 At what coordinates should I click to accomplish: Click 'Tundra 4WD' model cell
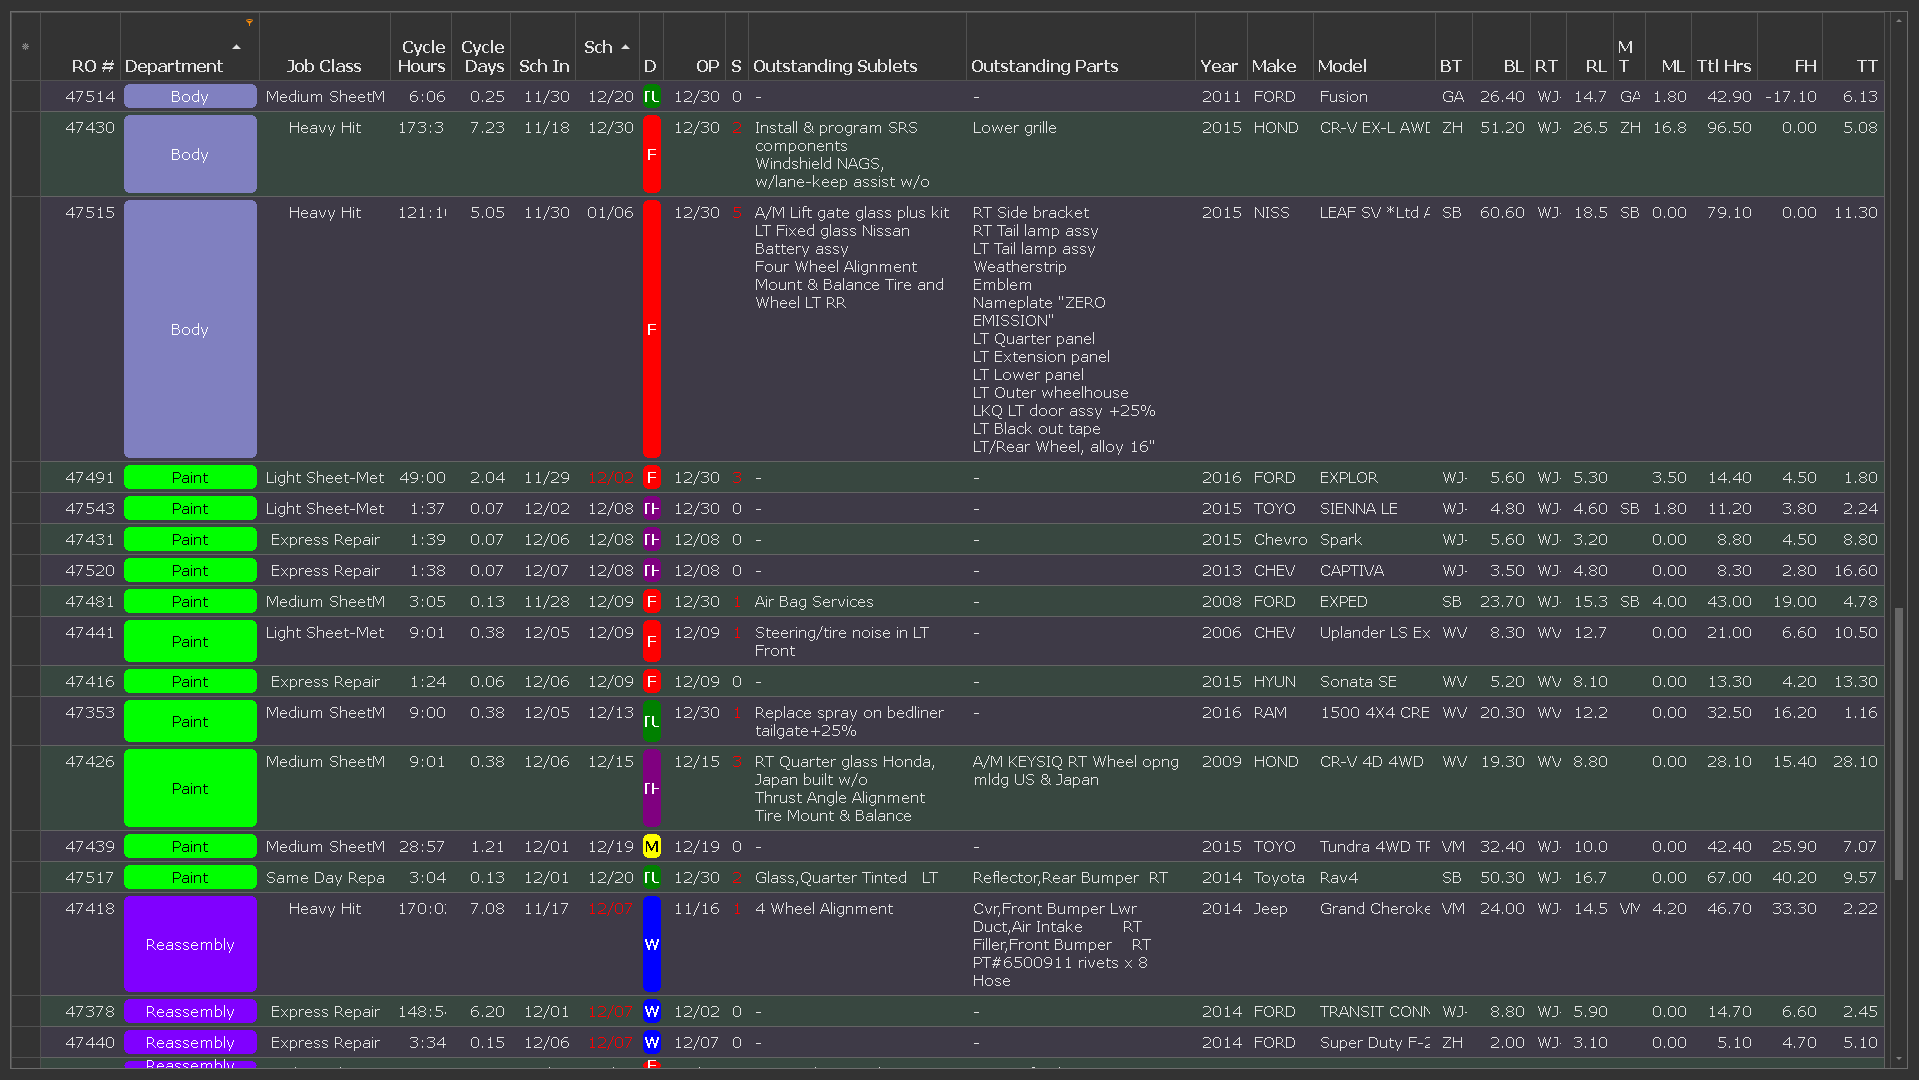tap(1374, 847)
